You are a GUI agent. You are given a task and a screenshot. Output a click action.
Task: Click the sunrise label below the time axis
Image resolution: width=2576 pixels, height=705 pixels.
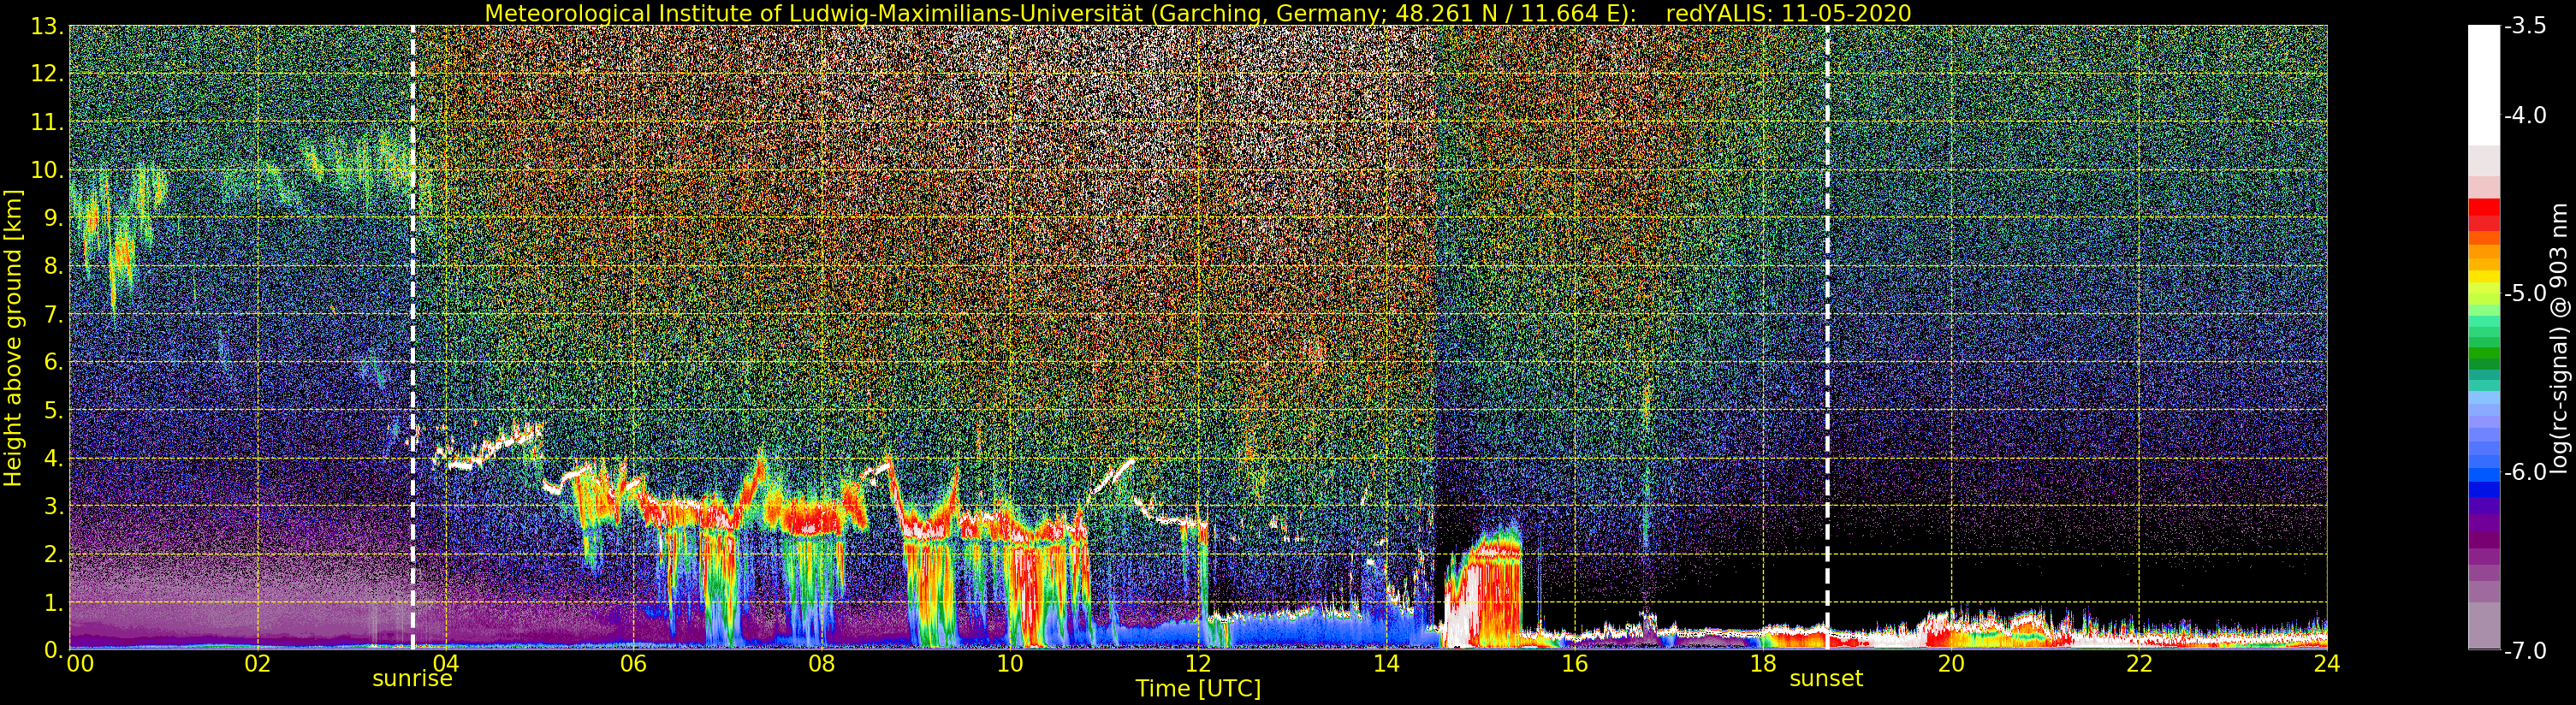point(412,679)
